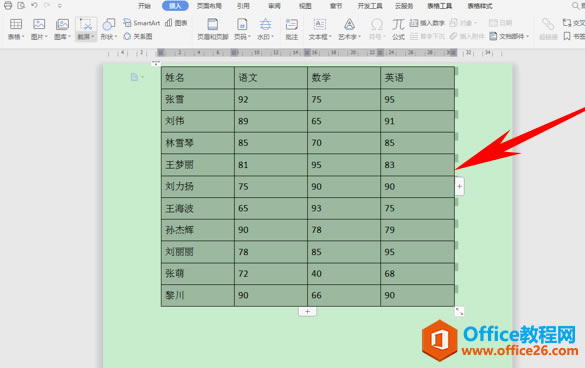Click the 语文 header cell

pyautogui.click(x=271, y=78)
